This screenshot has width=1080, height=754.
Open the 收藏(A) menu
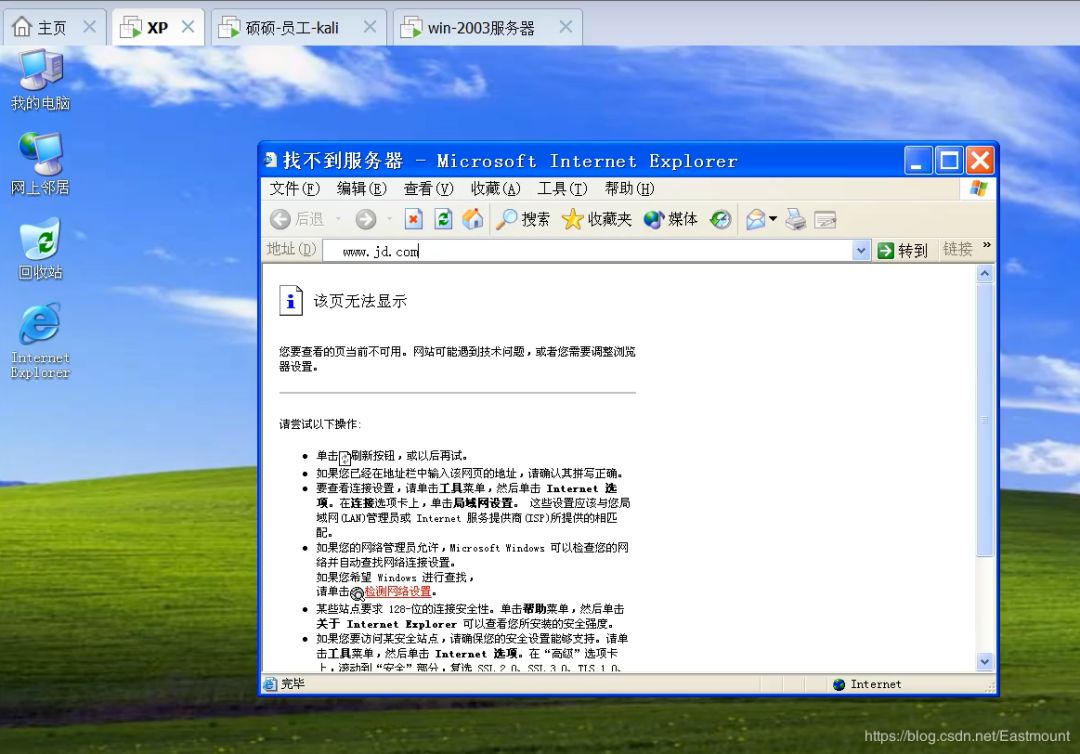[495, 189]
